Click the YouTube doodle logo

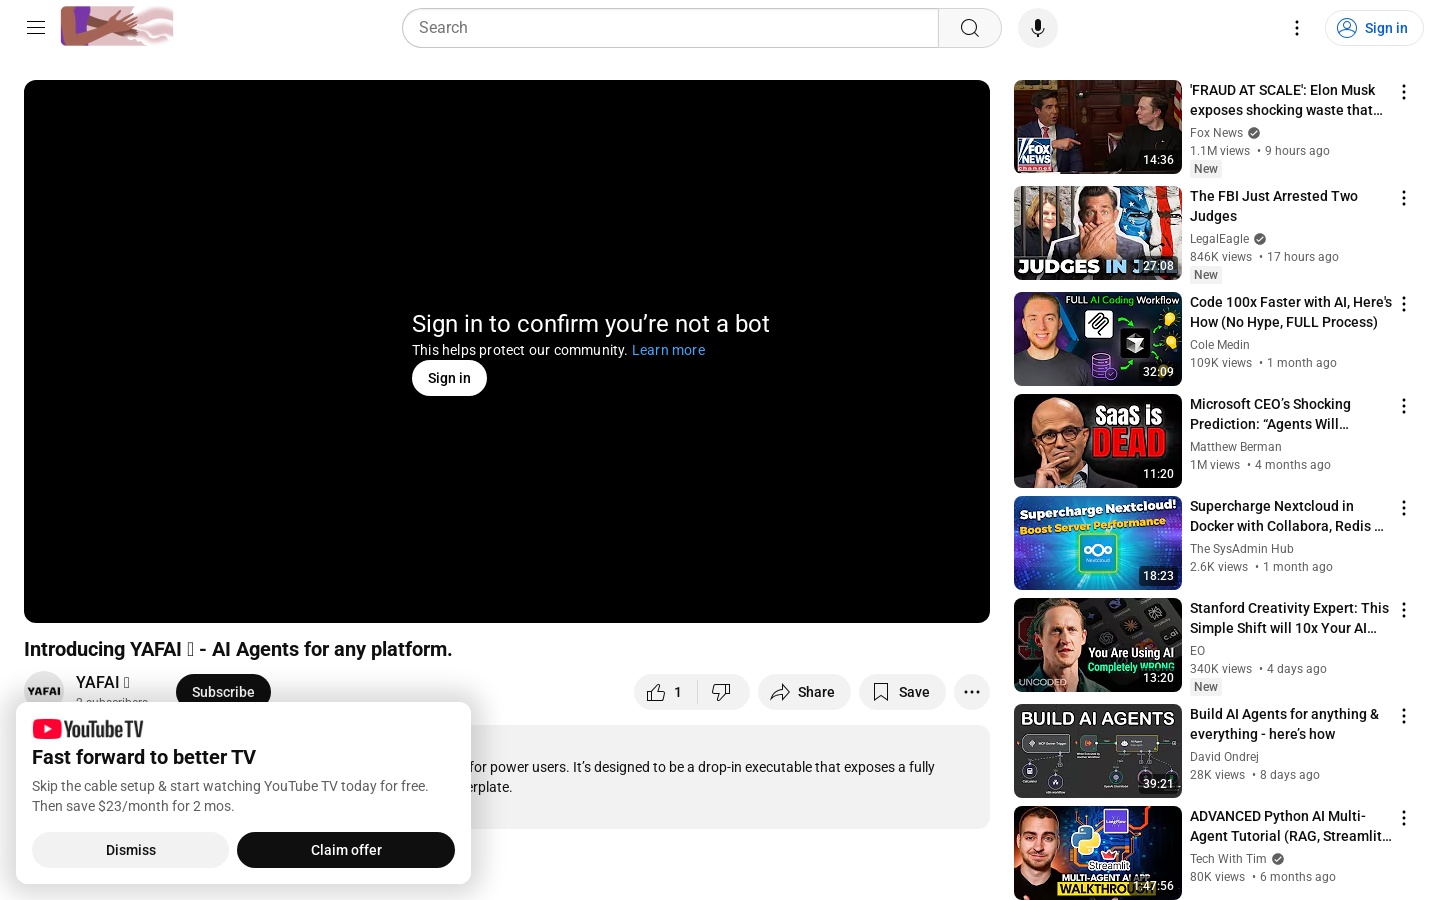point(117,26)
